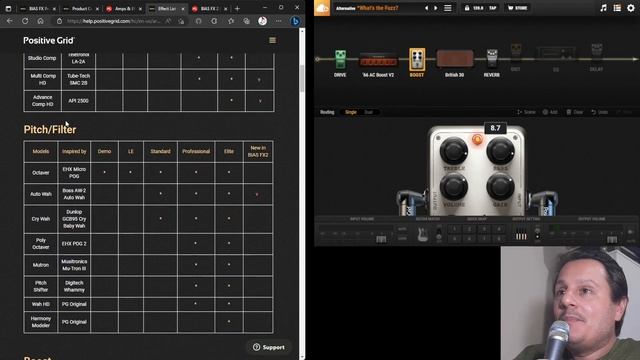The image size is (640, 360).
Task: Click the Auto Wah row model cell
Action: click(x=41, y=194)
